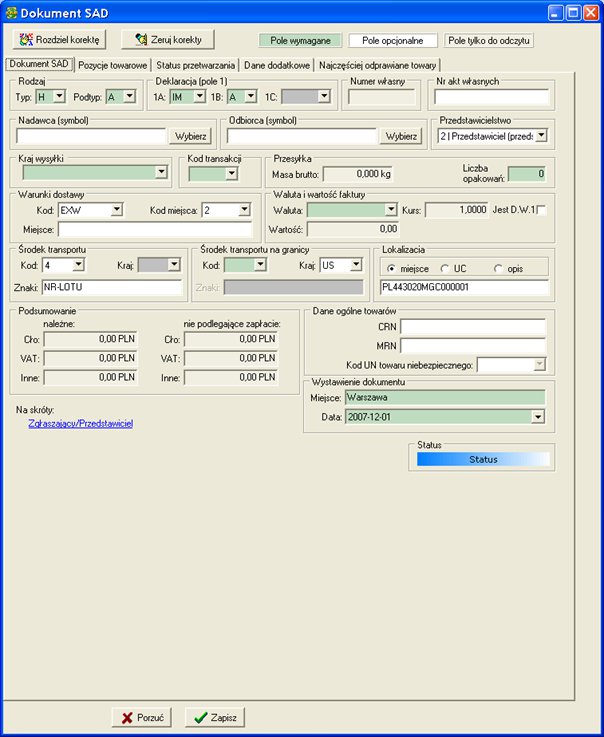
Task: Open Kod UN towaru niebezpiecznego dropdown
Action: coord(540,364)
